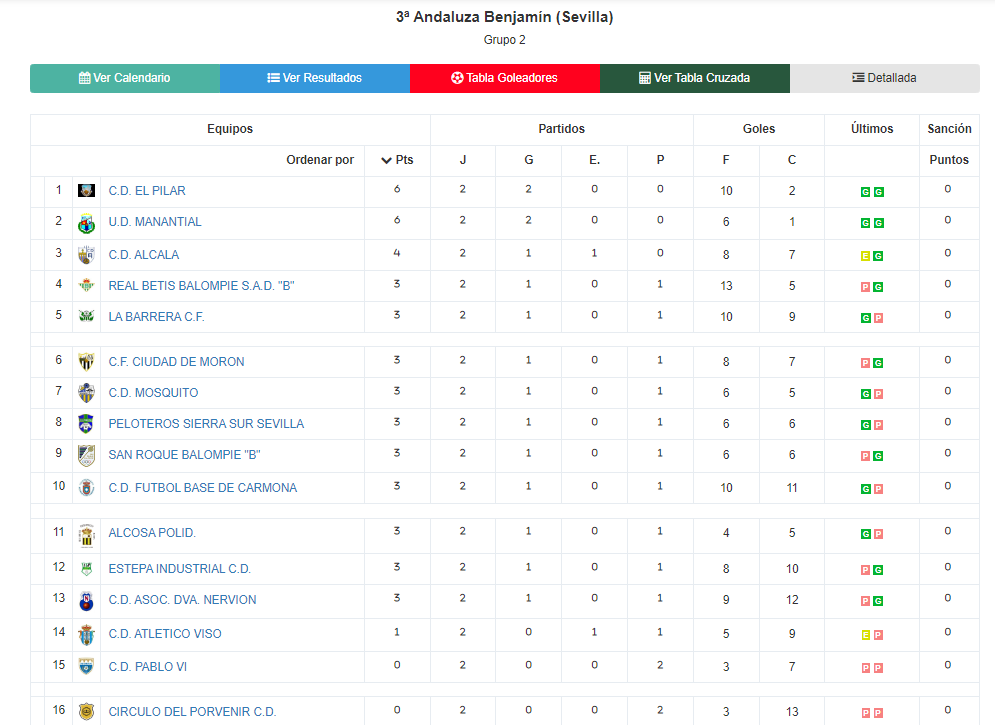Click the red P result badge for La Barrera C.F.
995x725 pixels.
pyautogui.click(x=878, y=318)
